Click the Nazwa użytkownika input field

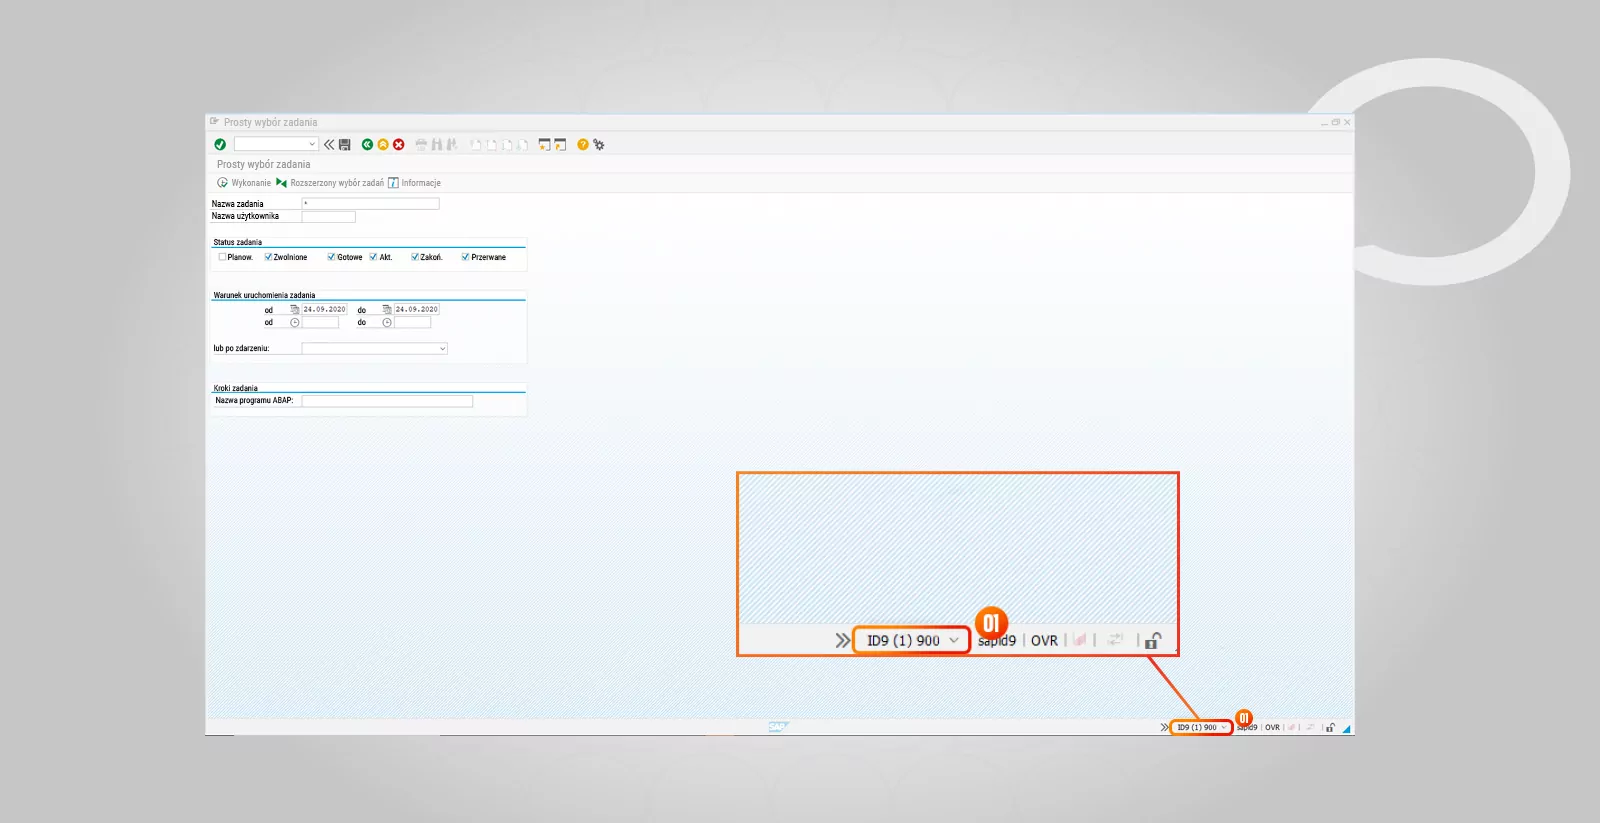click(x=328, y=217)
